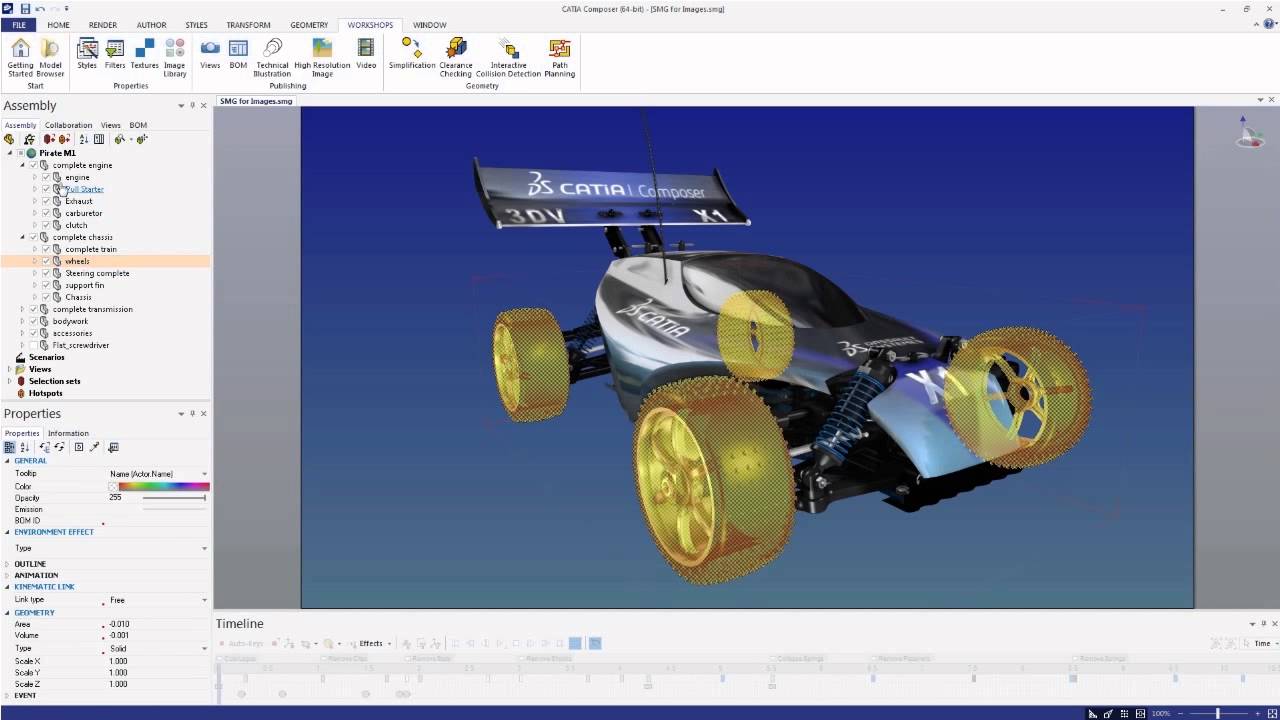Collapse the GENERAL section in Properties
1280x720 pixels.
click(x=7, y=460)
